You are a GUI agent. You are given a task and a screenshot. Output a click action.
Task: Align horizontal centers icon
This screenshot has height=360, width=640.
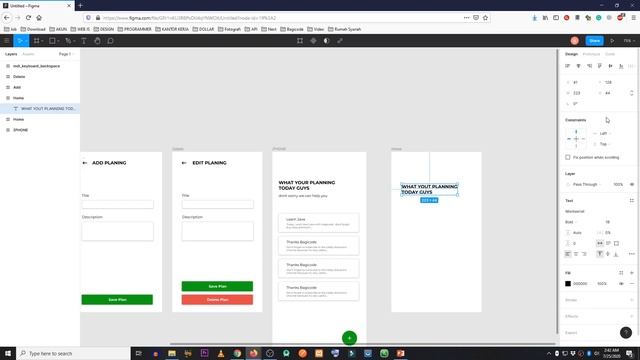point(578,66)
